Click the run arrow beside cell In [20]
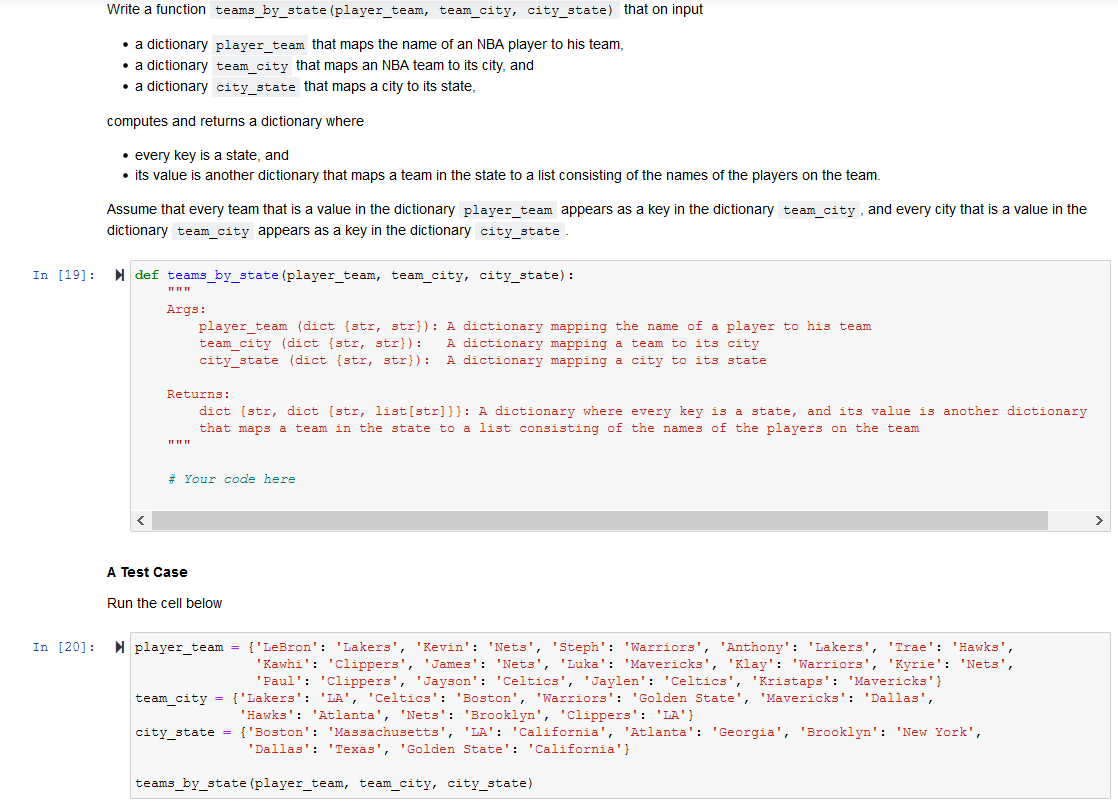Image resolution: width=1118 pixels, height=810 pixels. 119,646
